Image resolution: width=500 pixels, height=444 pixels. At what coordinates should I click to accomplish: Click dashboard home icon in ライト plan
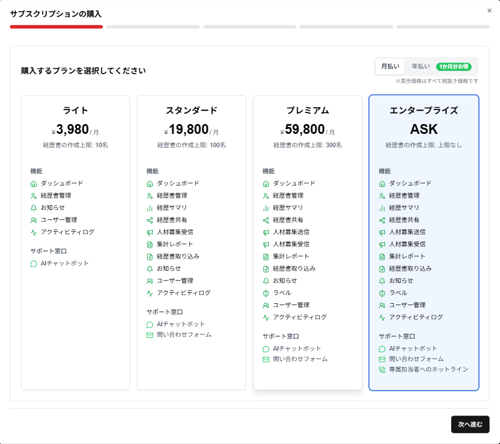[33, 184]
